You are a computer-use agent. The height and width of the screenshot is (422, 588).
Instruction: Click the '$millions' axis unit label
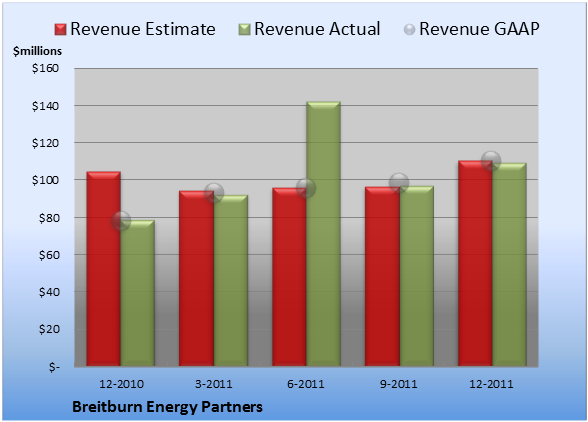coord(37,51)
